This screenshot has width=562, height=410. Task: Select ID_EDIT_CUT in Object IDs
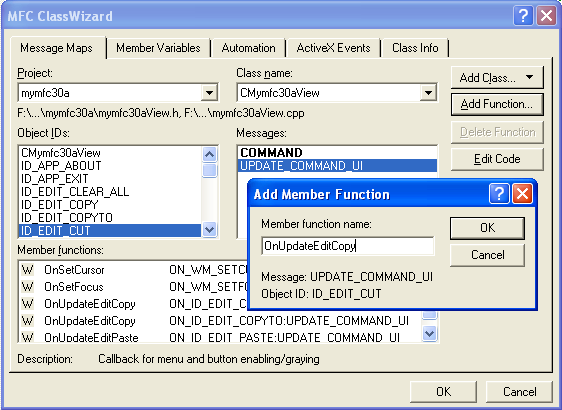click(x=109, y=230)
